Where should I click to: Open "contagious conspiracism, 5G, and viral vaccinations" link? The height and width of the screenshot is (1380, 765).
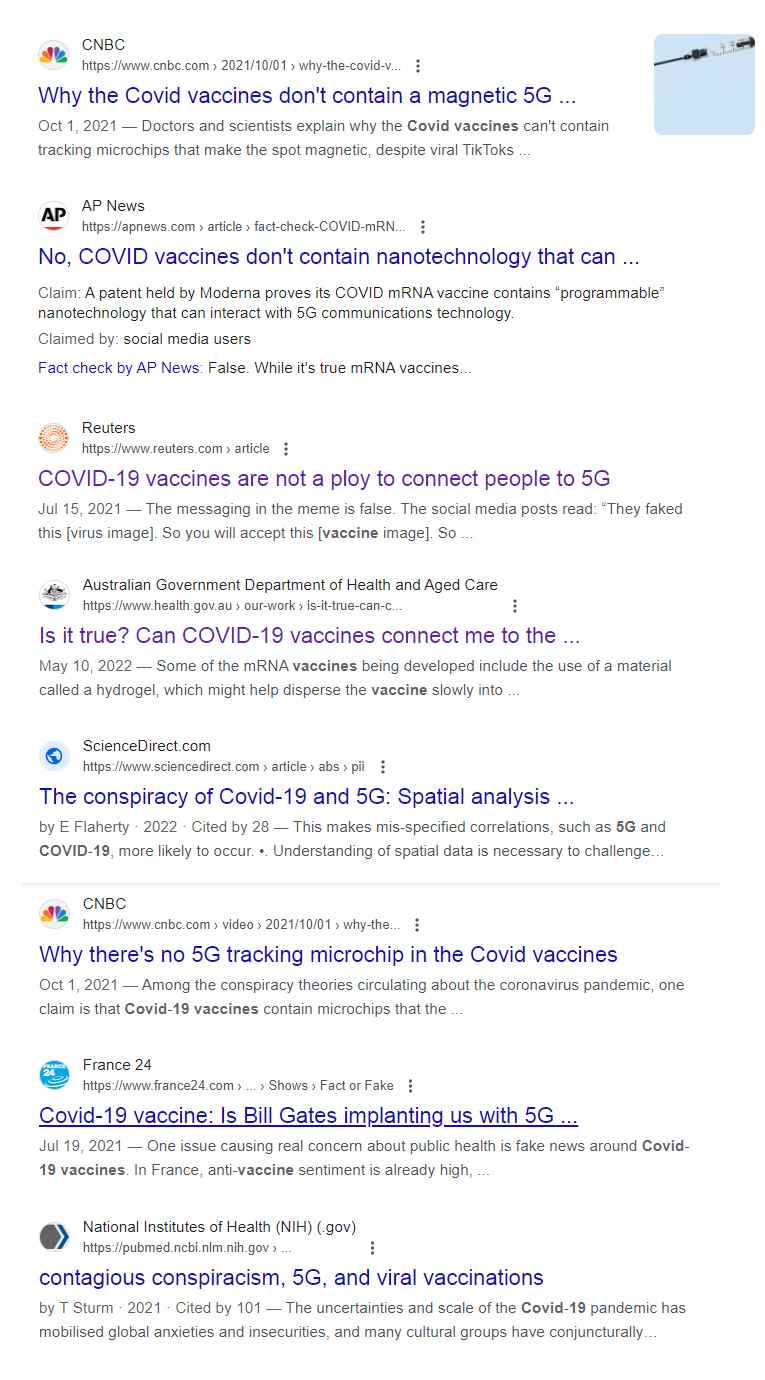coord(291,1278)
